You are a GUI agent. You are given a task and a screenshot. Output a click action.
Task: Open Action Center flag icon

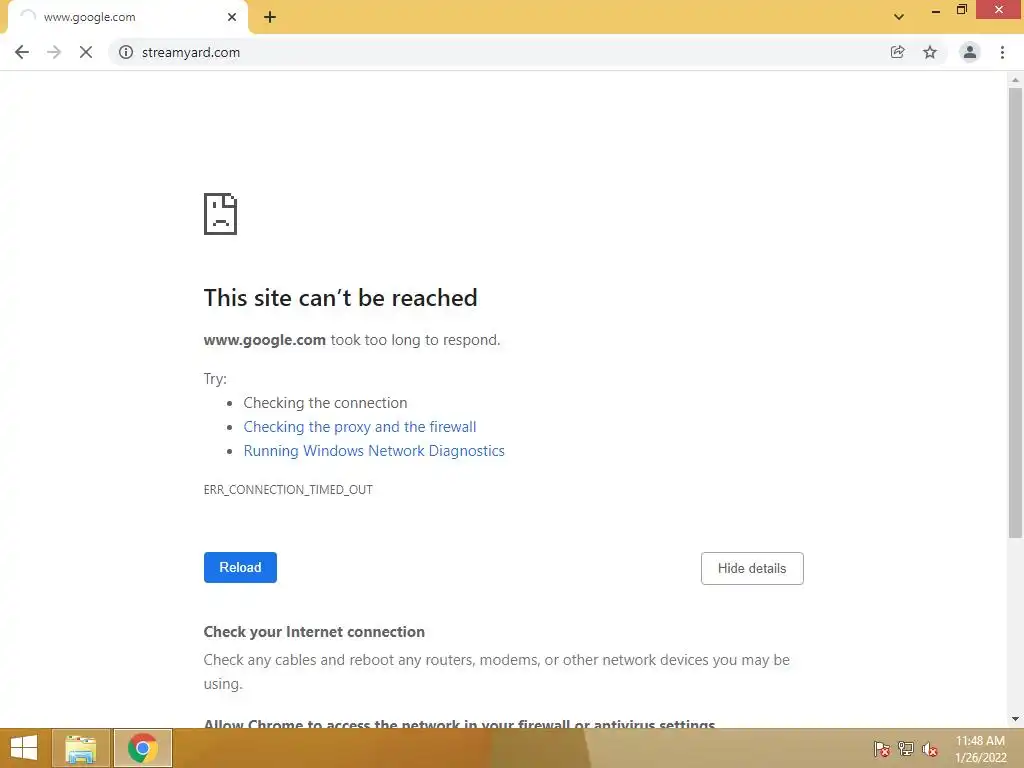click(x=882, y=749)
